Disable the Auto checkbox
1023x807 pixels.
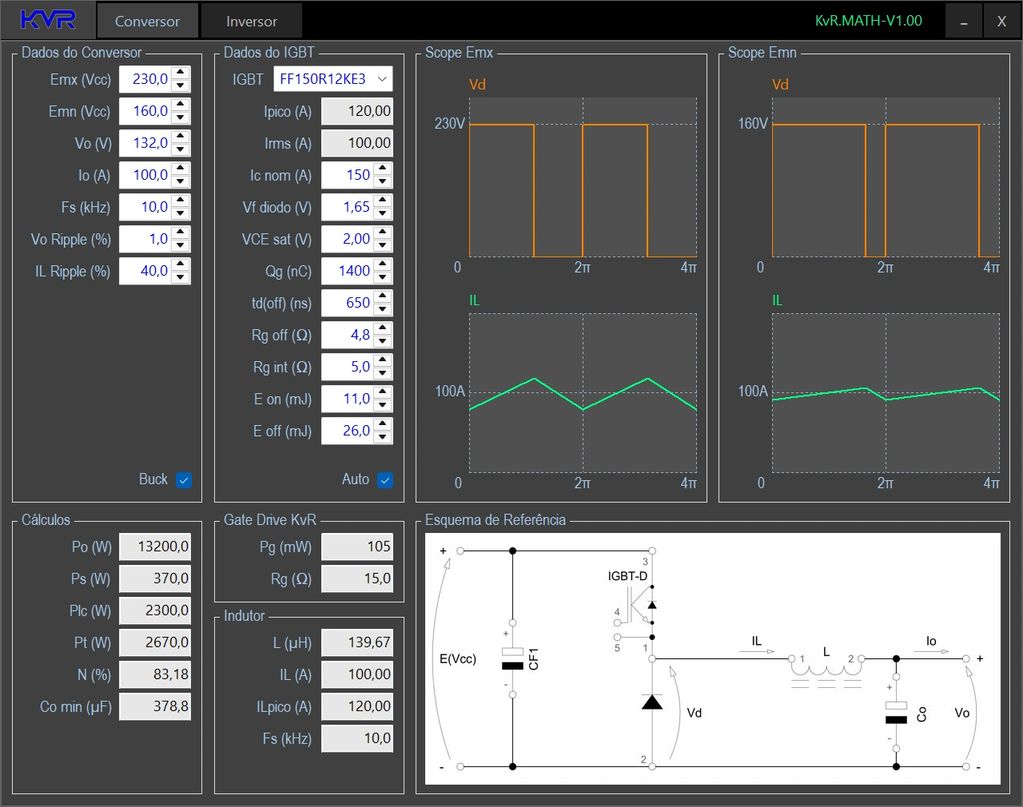[x=385, y=480]
